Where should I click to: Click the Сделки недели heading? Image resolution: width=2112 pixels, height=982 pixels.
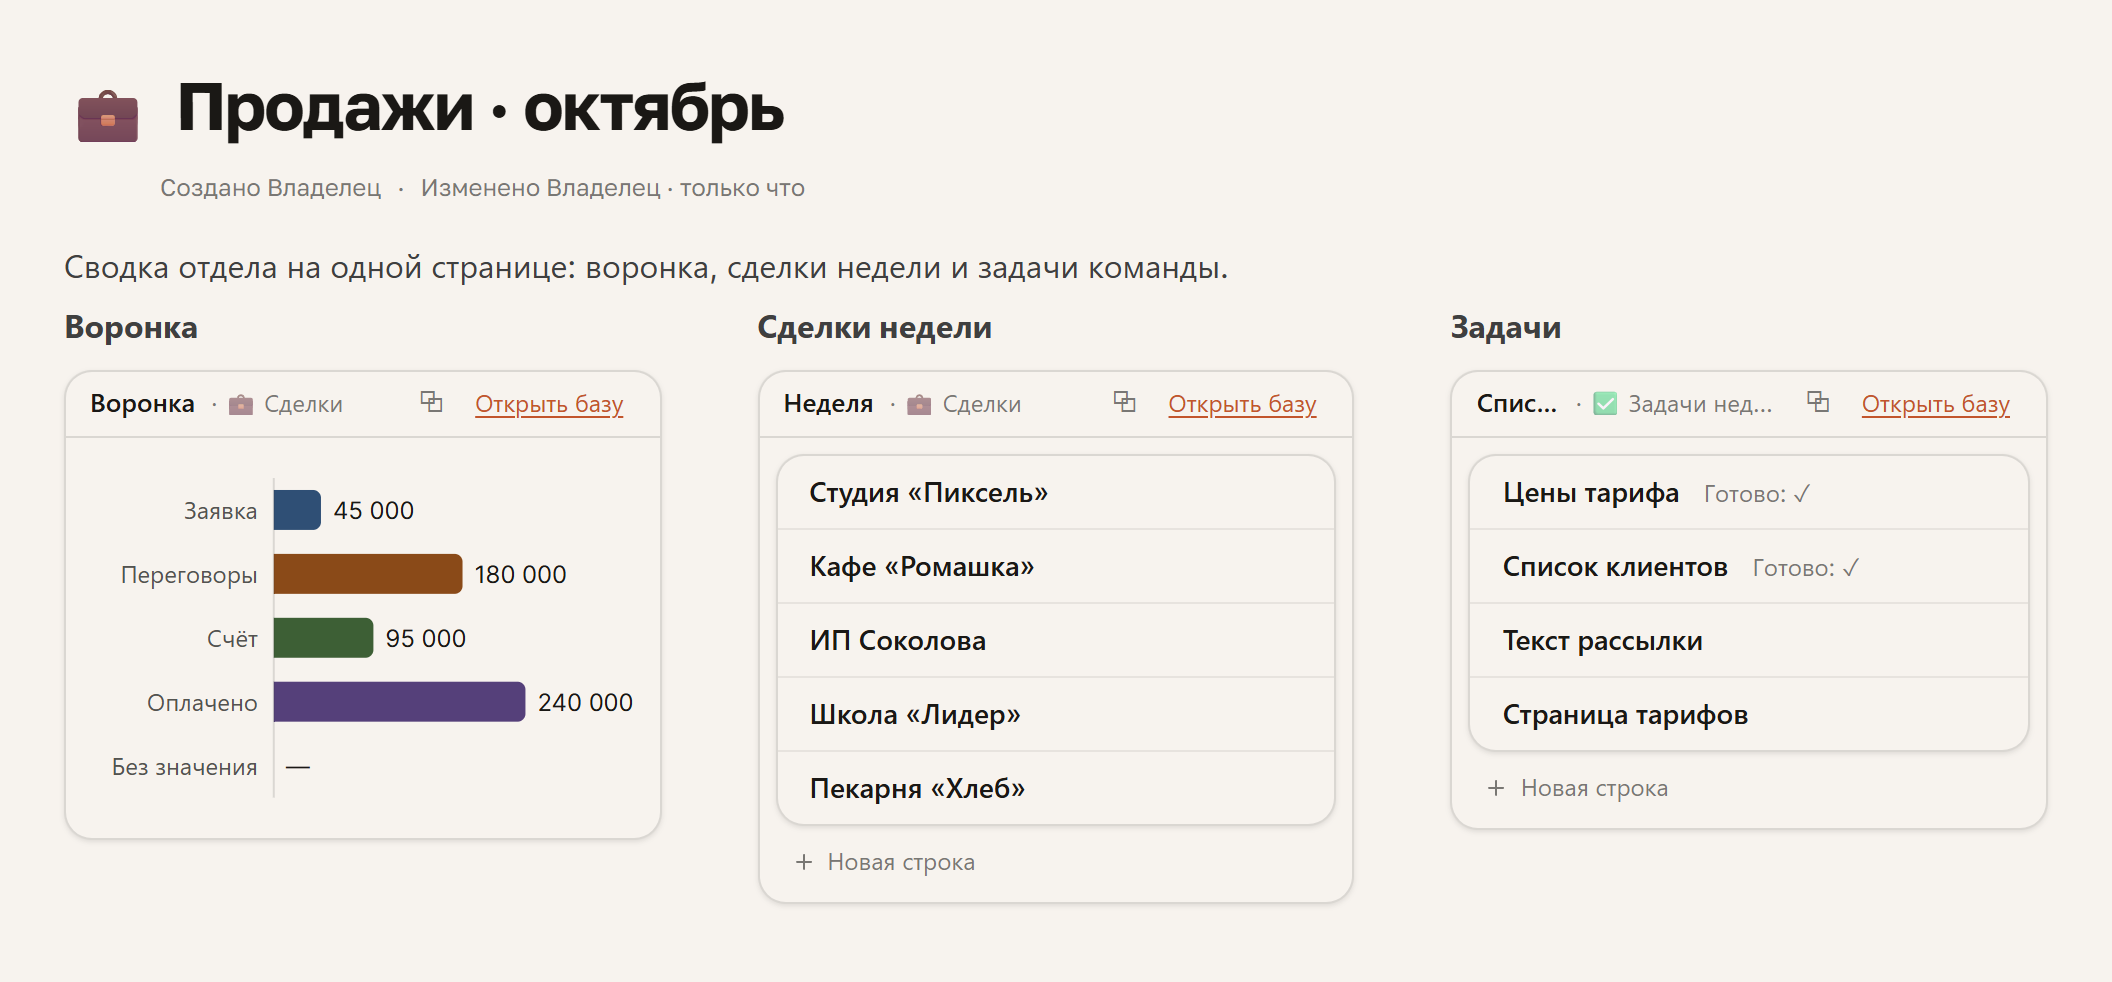(874, 328)
